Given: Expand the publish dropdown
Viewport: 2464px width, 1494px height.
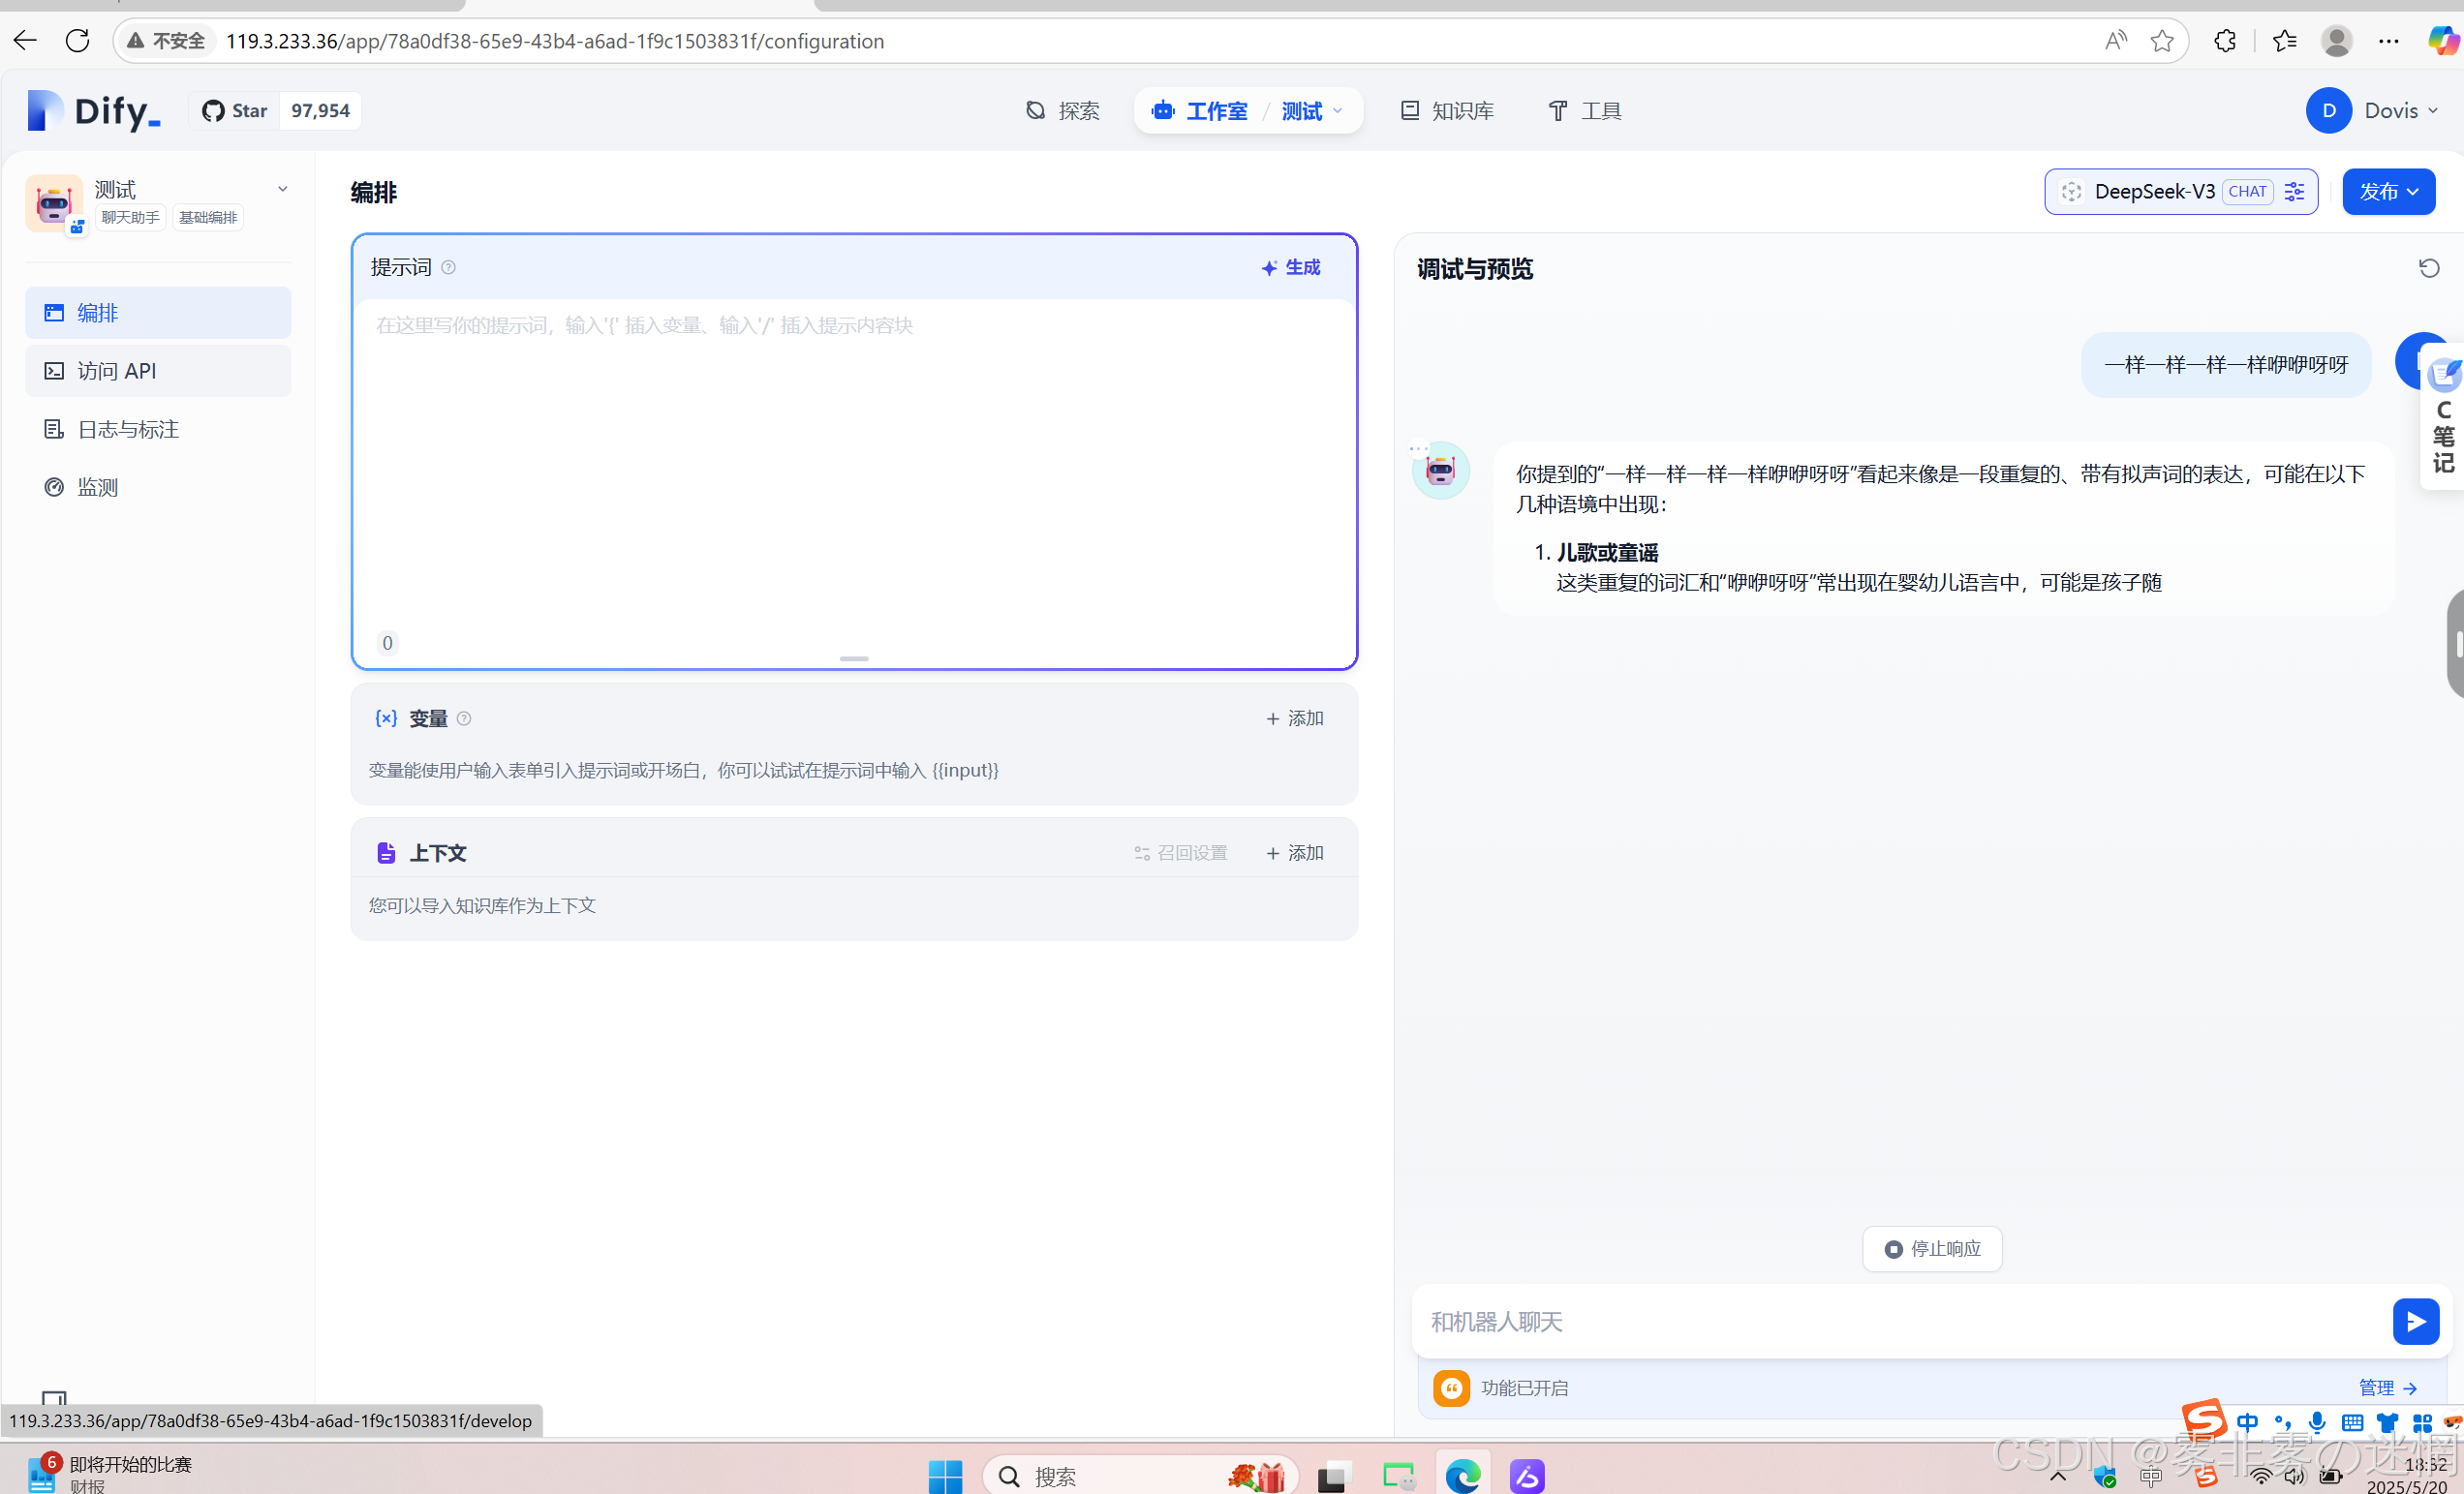Looking at the screenshot, I should [x=2388, y=191].
